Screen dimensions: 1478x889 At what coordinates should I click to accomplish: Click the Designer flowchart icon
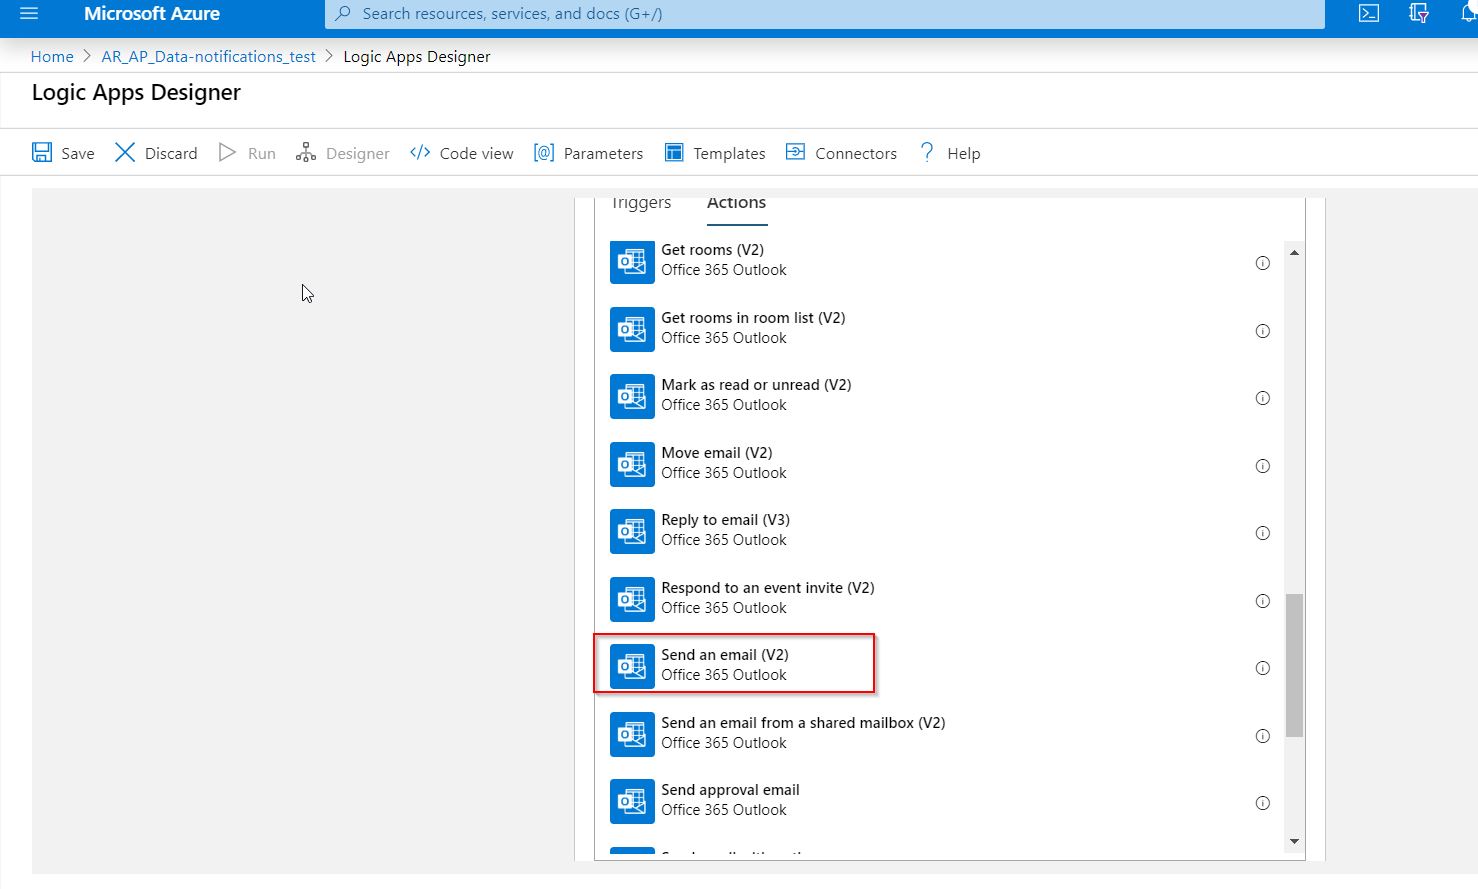click(306, 152)
